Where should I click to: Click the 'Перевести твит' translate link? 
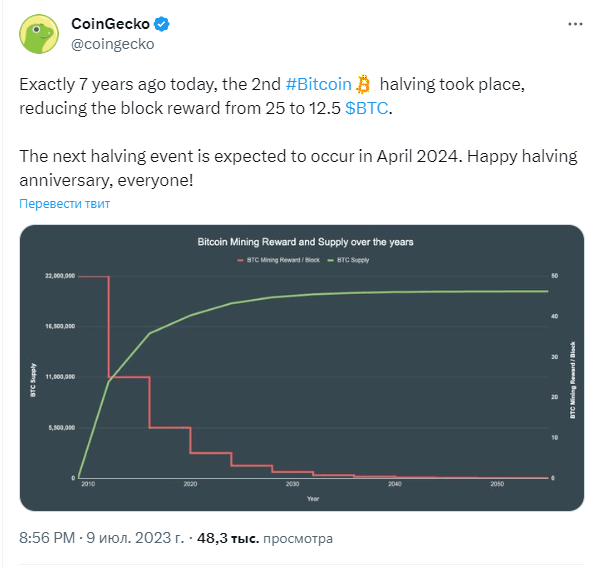pos(65,203)
